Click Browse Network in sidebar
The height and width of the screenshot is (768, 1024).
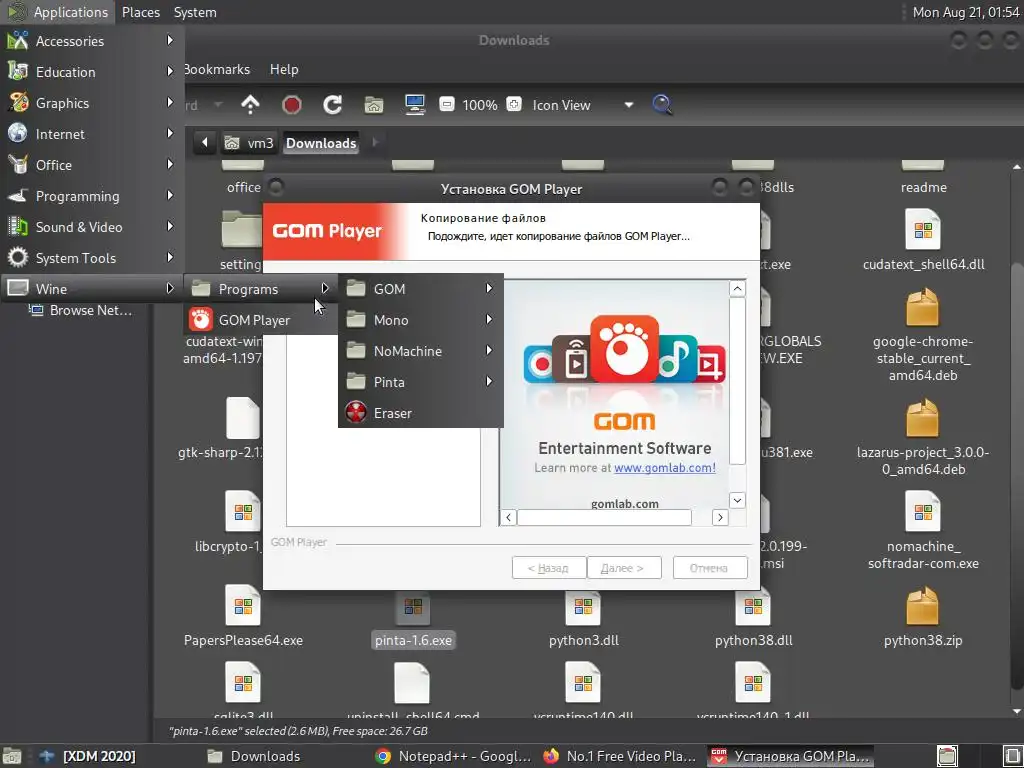point(82,310)
